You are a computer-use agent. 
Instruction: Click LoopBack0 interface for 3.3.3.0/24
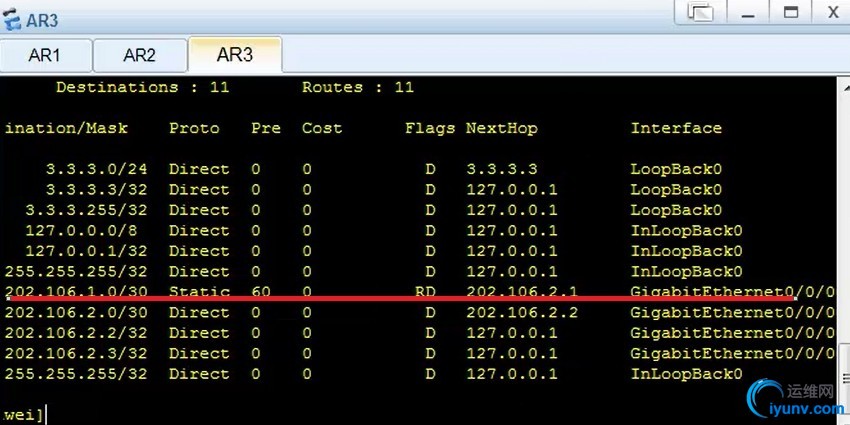[x=676, y=169]
